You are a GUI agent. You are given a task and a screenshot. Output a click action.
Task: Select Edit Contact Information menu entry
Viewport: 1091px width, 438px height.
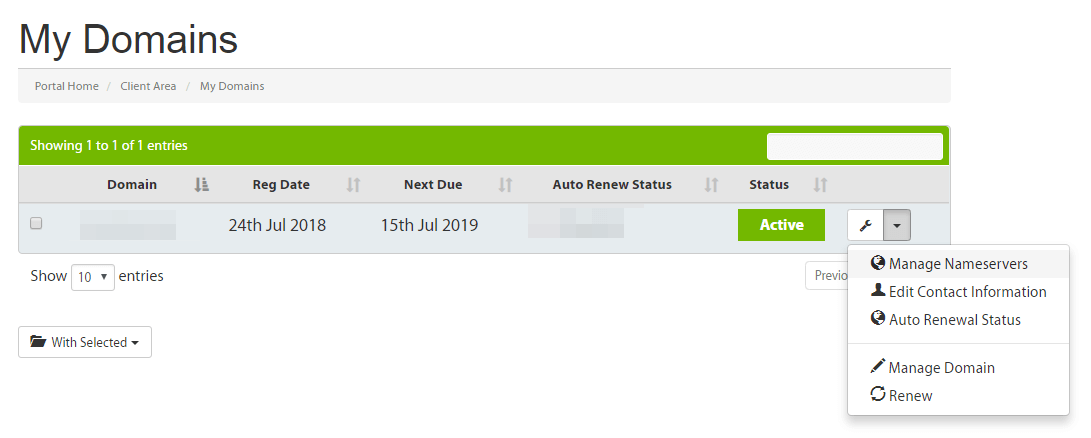click(967, 292)
